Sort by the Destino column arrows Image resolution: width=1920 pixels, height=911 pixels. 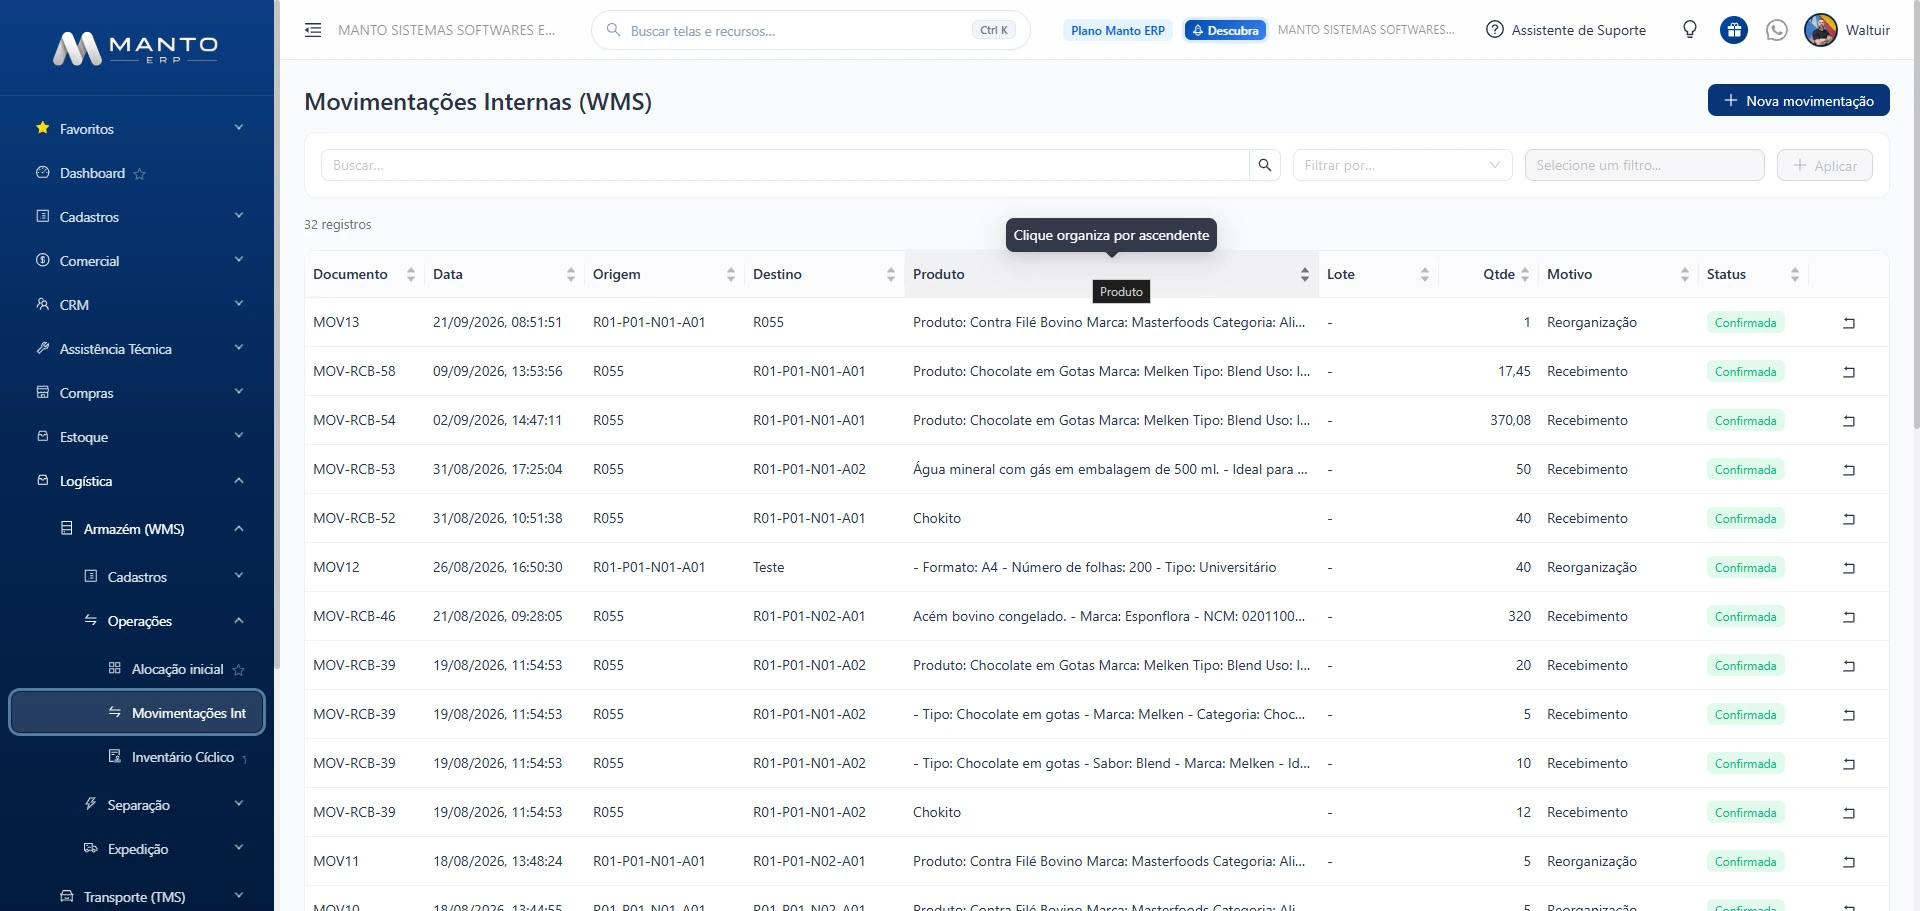click(891, 274)
